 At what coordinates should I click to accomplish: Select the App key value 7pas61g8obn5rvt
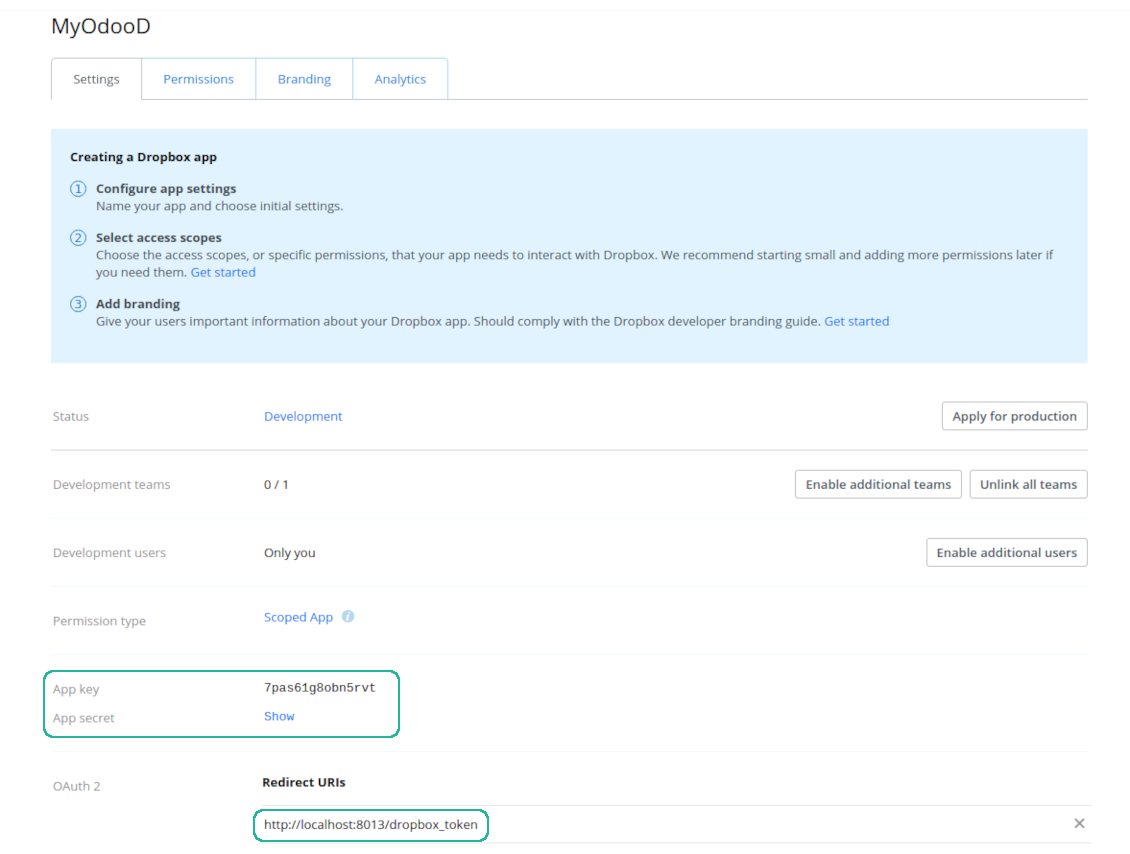(319, 688)
